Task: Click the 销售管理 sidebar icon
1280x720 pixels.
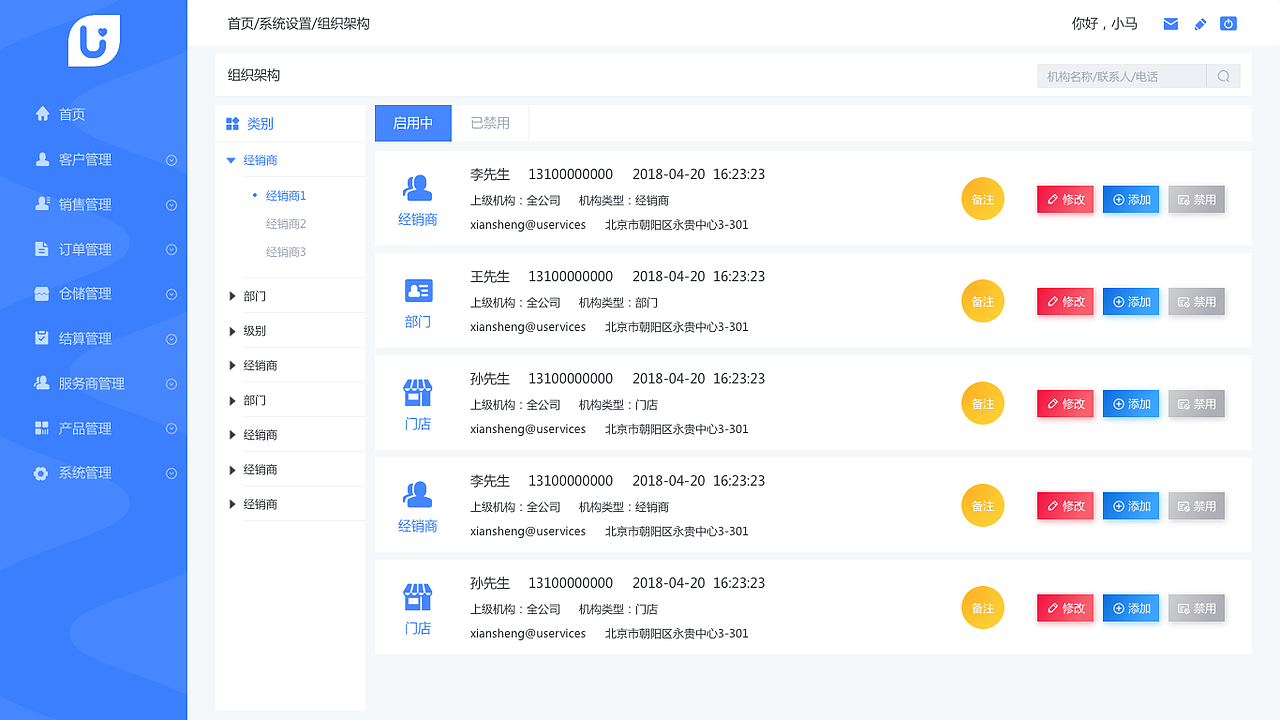Action: coord(42,204)
